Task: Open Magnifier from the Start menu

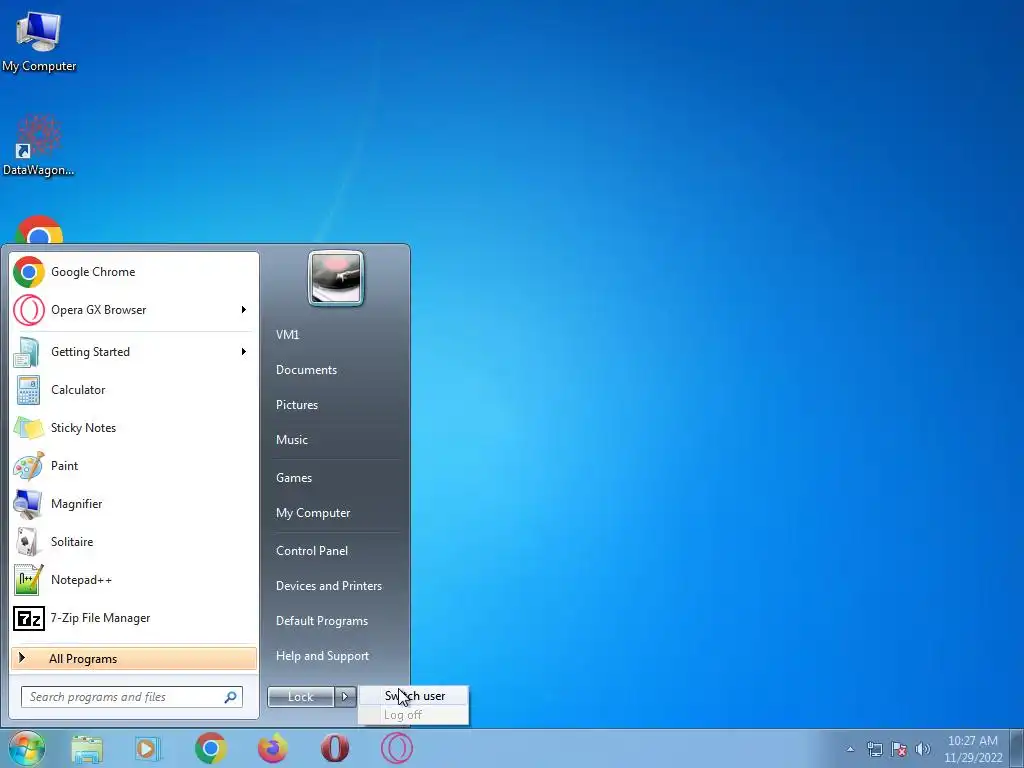Action: pyautogui.click(x=133, y=504)
